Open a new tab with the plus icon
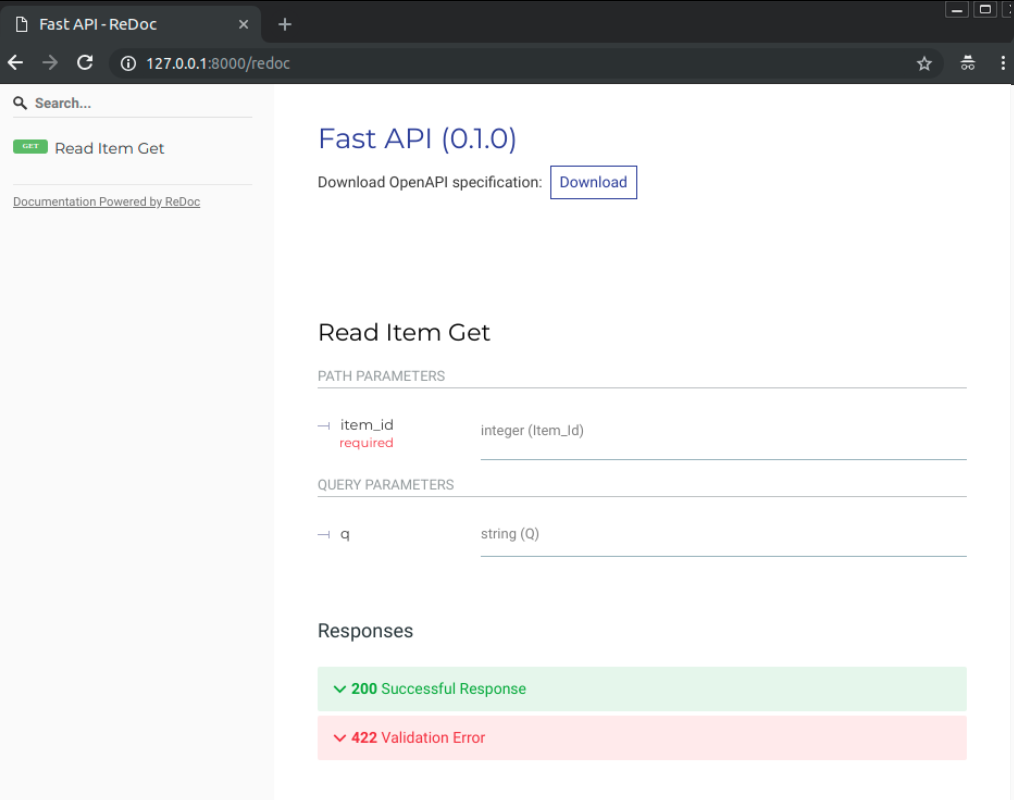The height and width of the screenshot is (800, 1014). 285,25
